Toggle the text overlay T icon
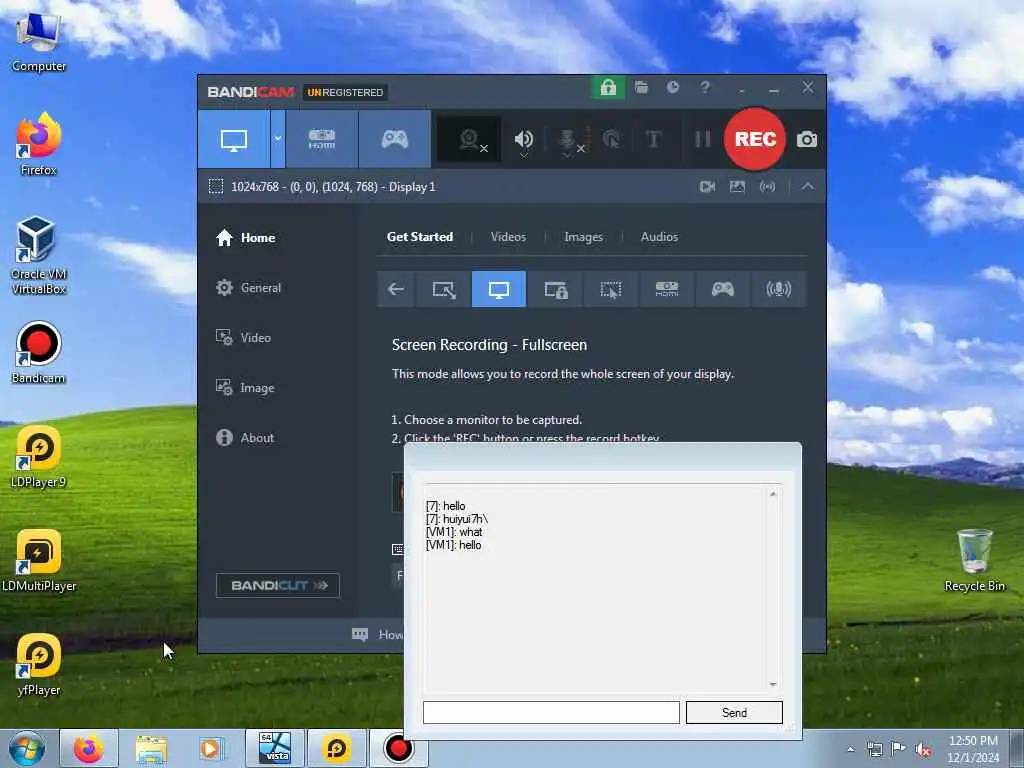 click(x=653, y=139)
